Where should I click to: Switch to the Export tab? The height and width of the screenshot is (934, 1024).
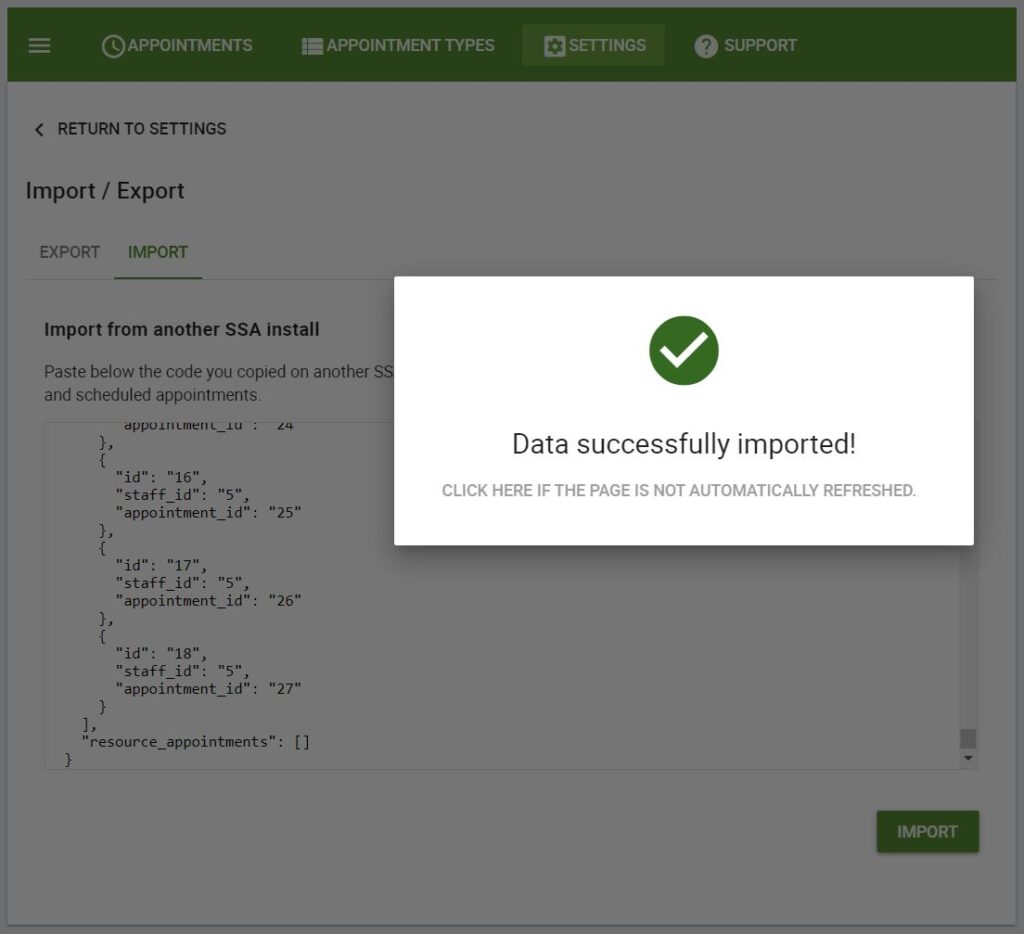(x=70, y=252)
